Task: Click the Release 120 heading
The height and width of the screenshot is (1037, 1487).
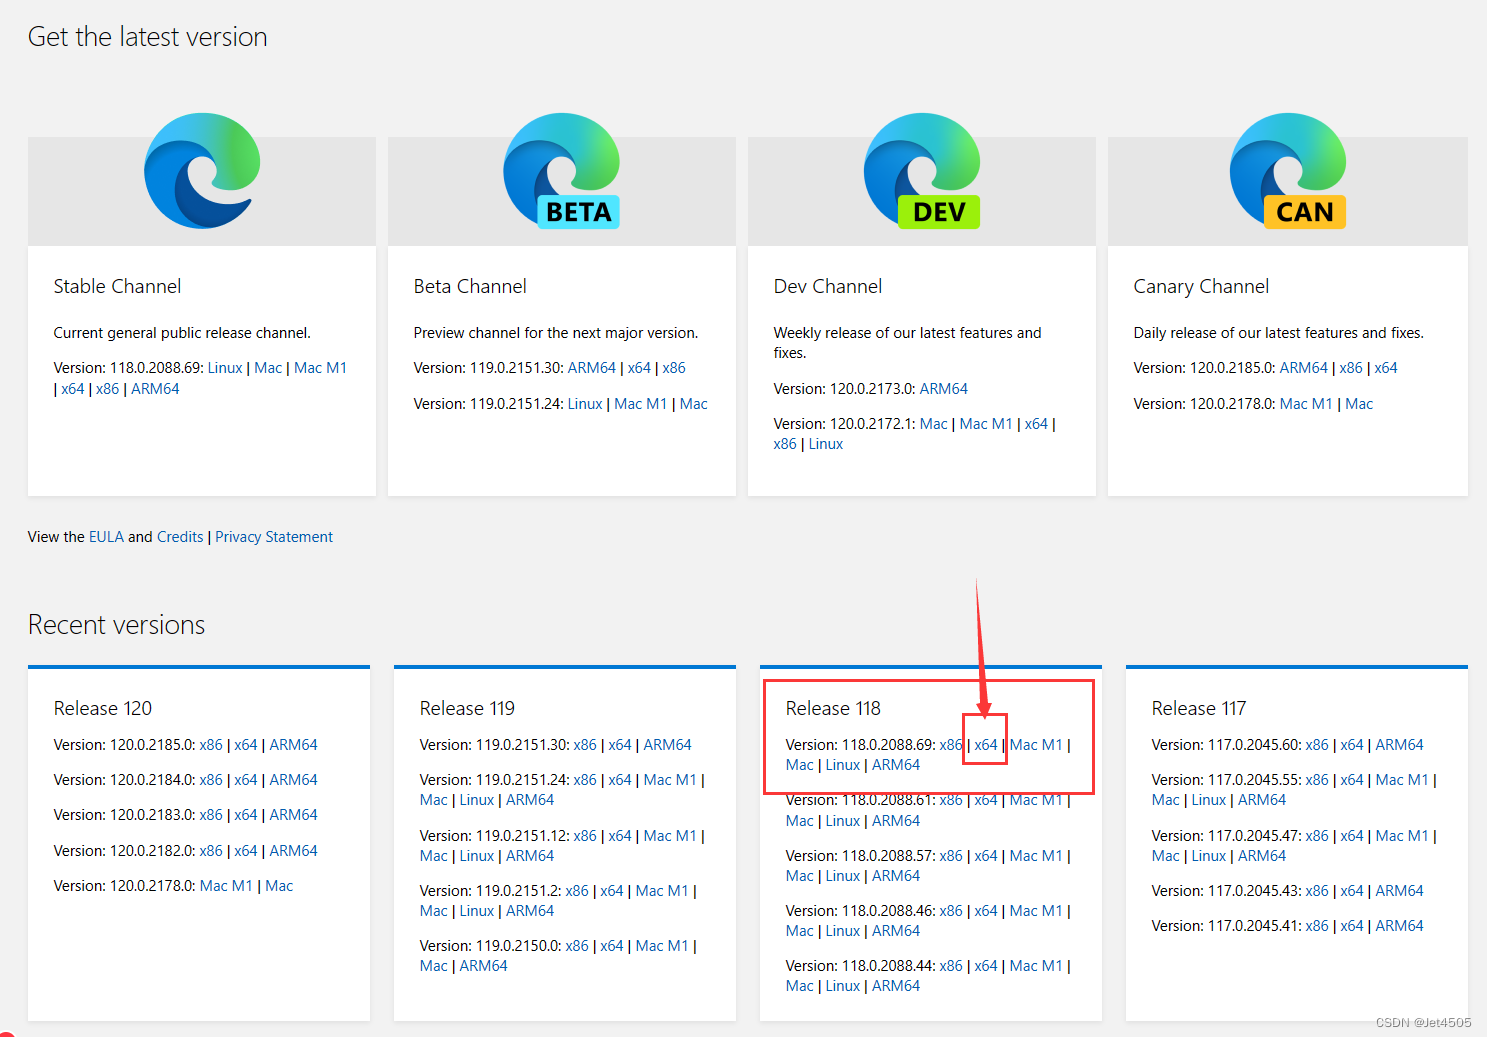Action: coord(103,709)
